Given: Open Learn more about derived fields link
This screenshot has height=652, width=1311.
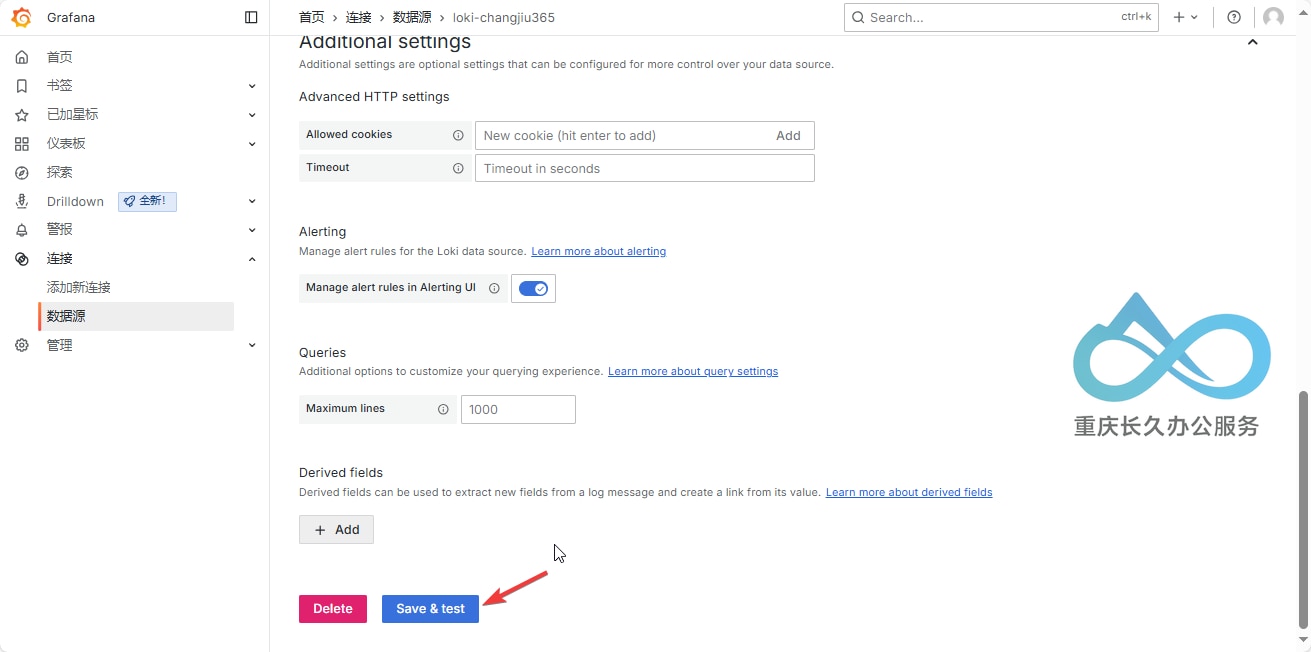Looking at the screenshot, I should click(x=909, y=492).
